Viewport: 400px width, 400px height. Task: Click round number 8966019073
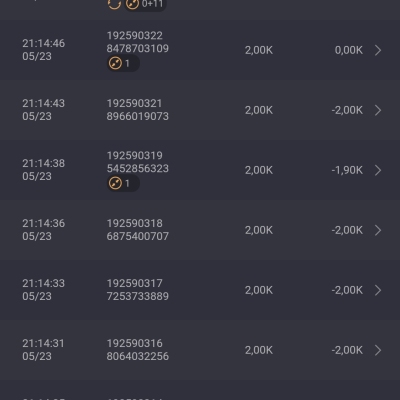point(138,116)
